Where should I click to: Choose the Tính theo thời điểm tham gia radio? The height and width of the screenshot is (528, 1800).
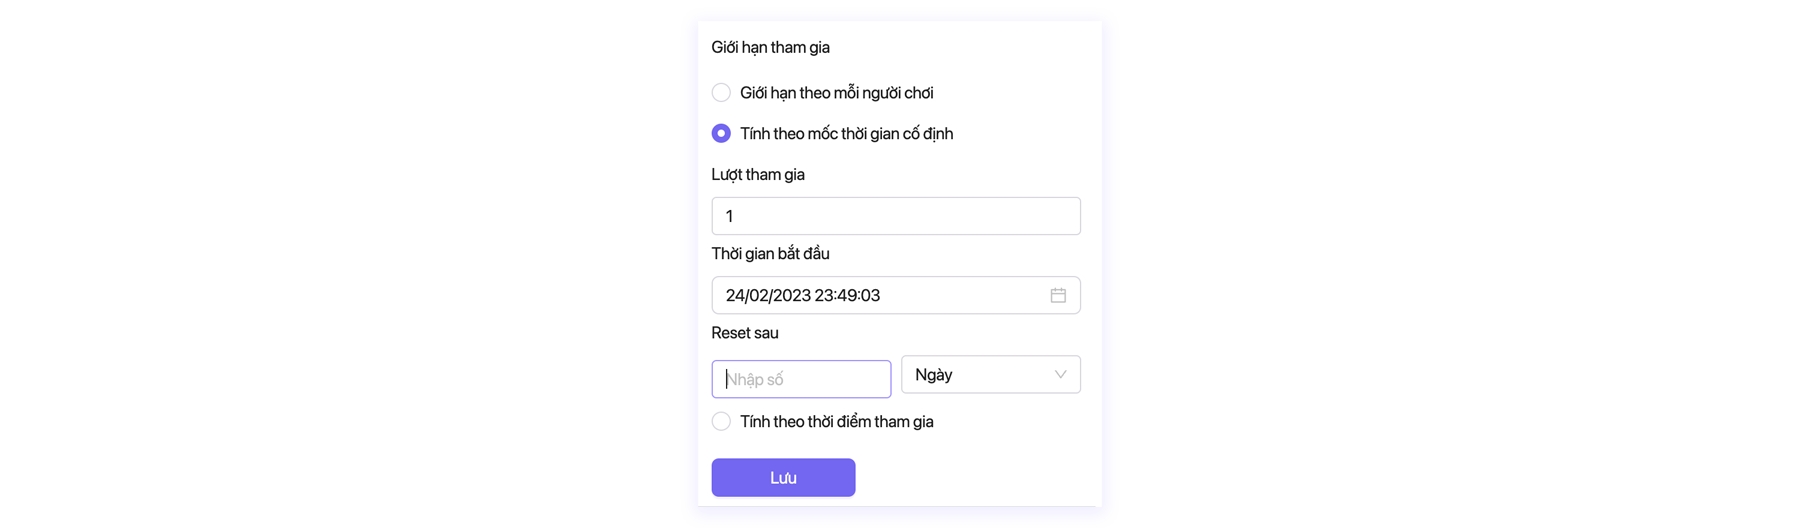[721, 421]
